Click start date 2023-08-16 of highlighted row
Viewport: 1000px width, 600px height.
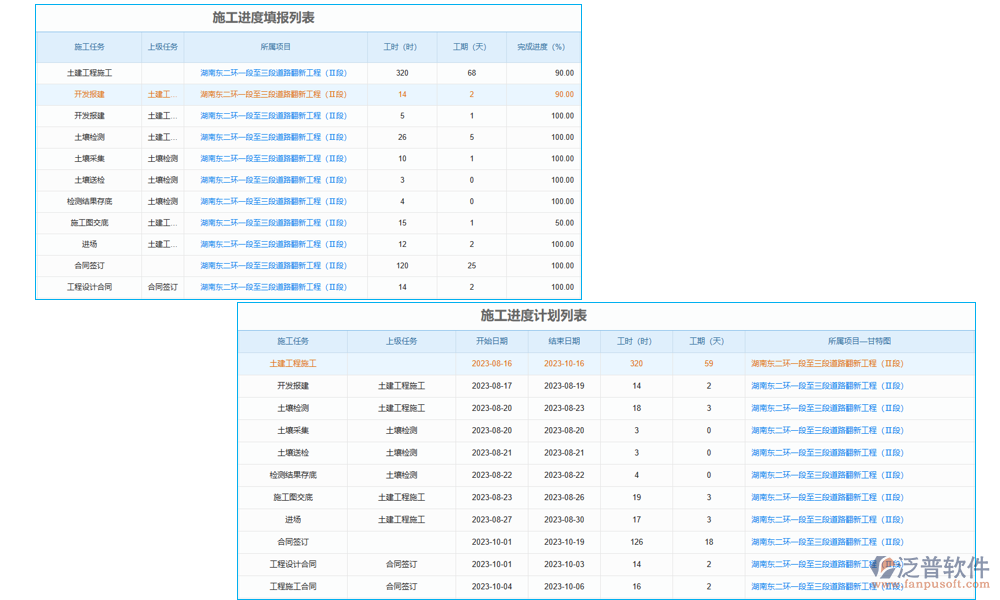pyautogui.click(x=491, y=363)
